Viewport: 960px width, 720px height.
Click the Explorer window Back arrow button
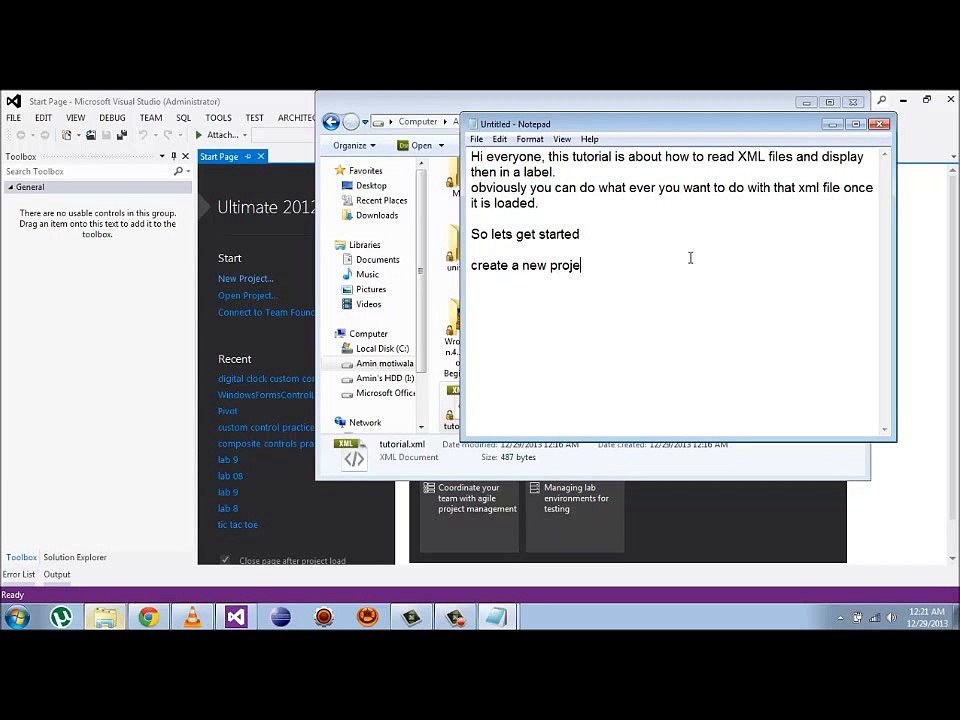coord(331,122)
